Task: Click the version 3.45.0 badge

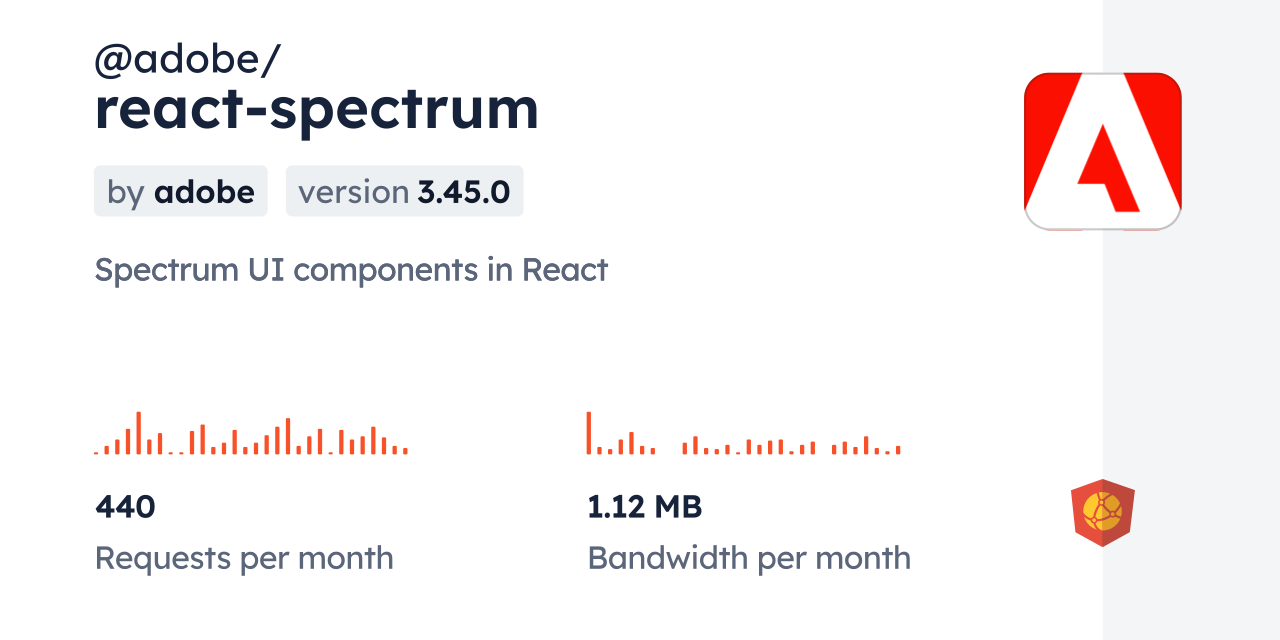Action: 404,191
